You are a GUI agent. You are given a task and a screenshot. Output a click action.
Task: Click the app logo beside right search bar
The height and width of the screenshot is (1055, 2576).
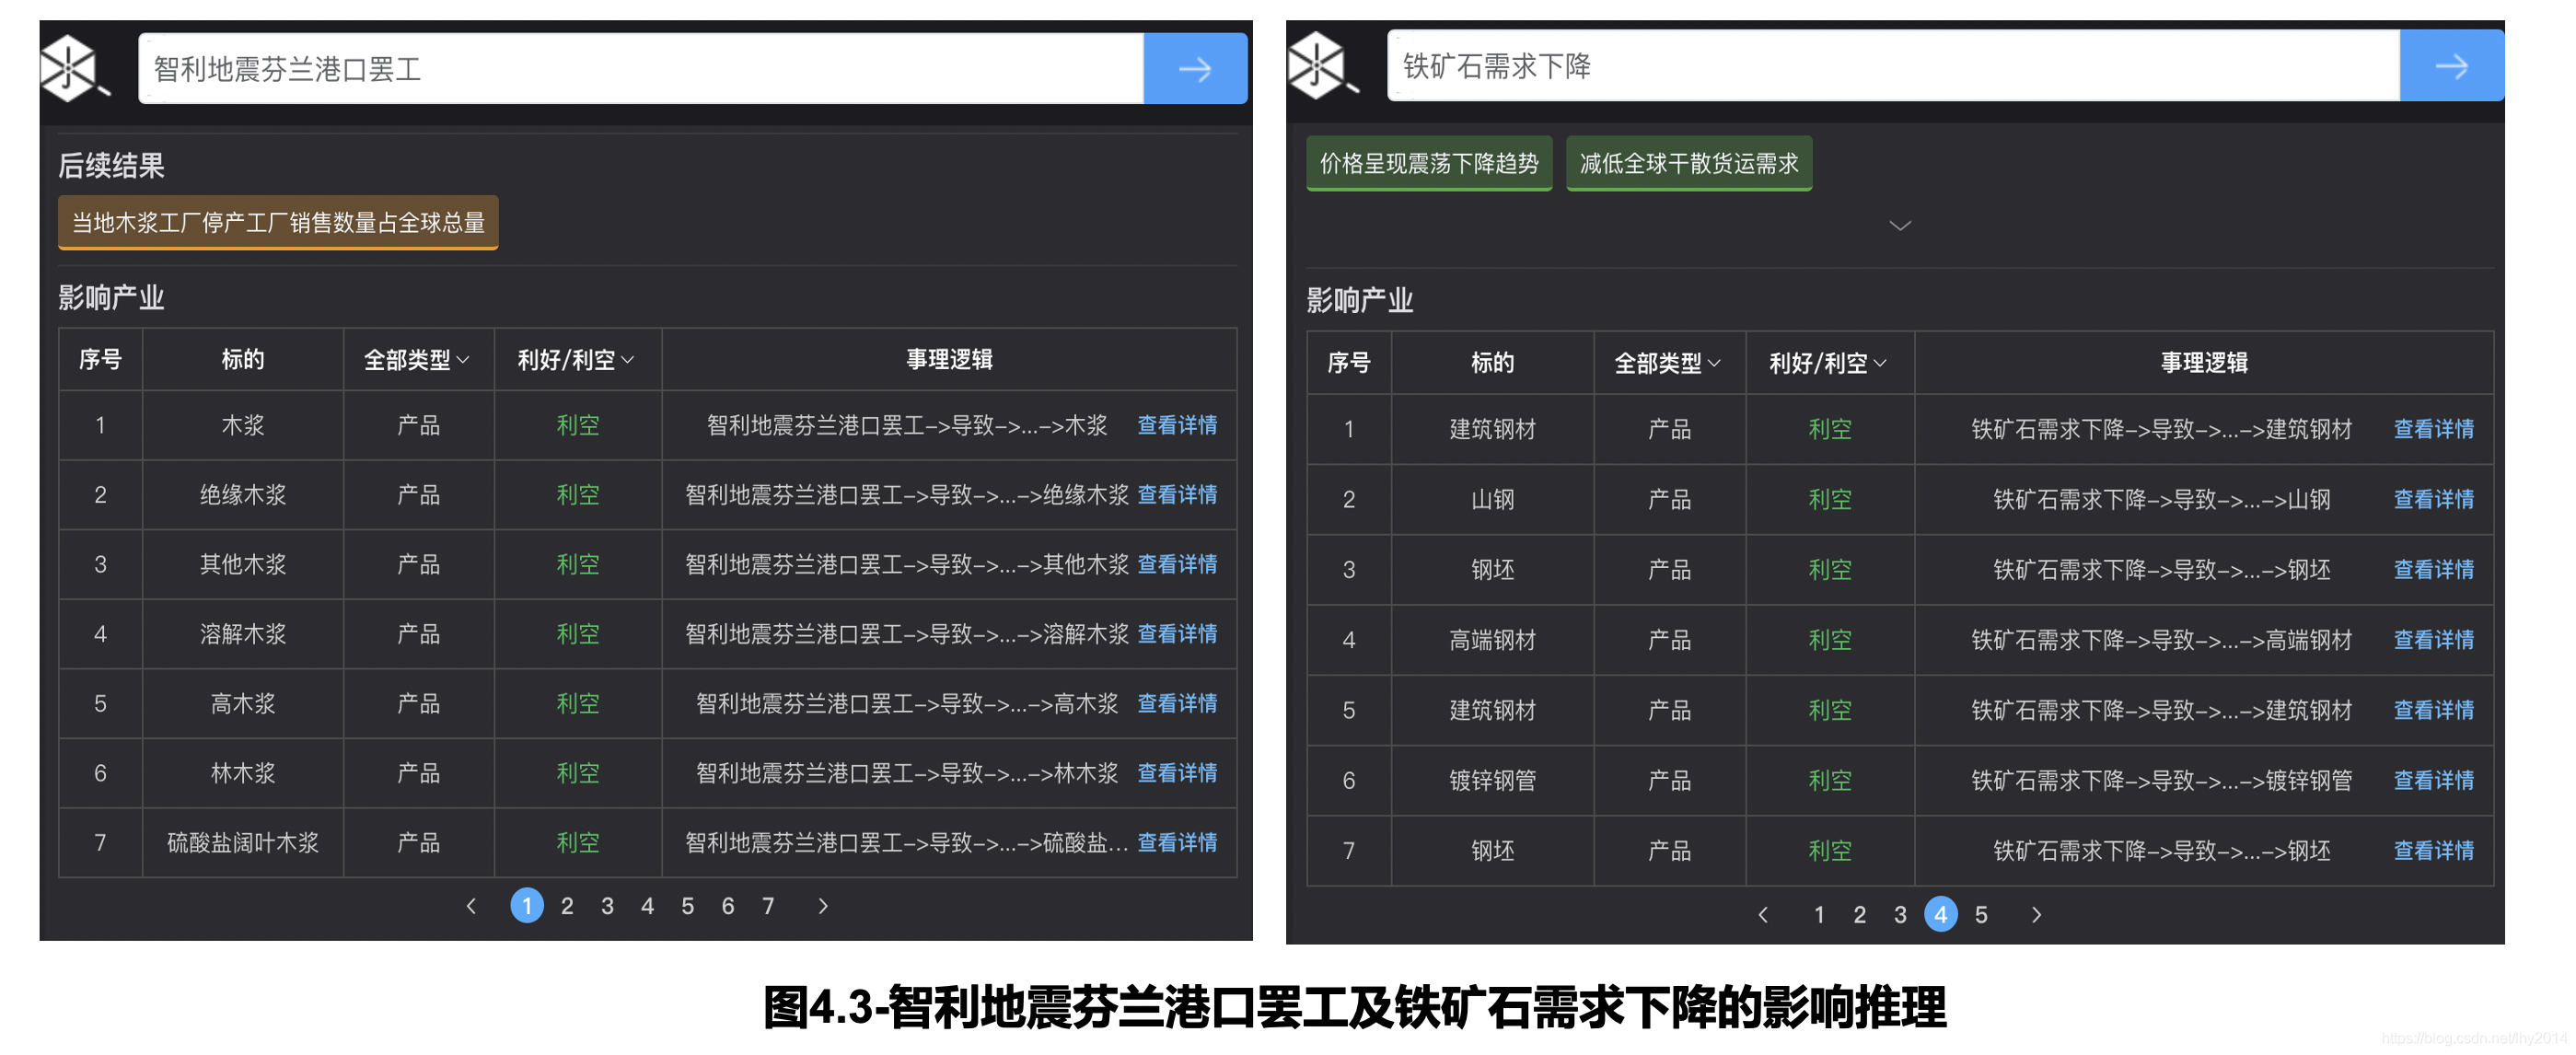pos(1317,66)
